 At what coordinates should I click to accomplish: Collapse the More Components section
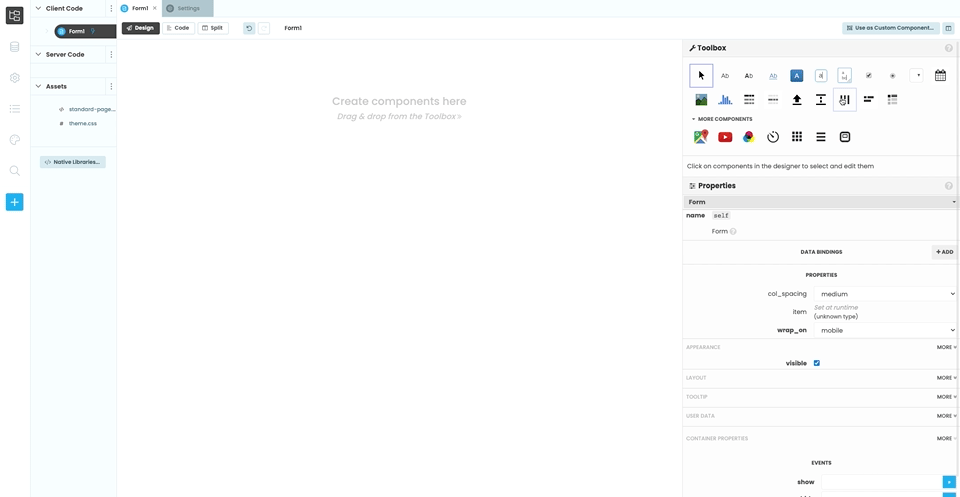click(722, 119)
